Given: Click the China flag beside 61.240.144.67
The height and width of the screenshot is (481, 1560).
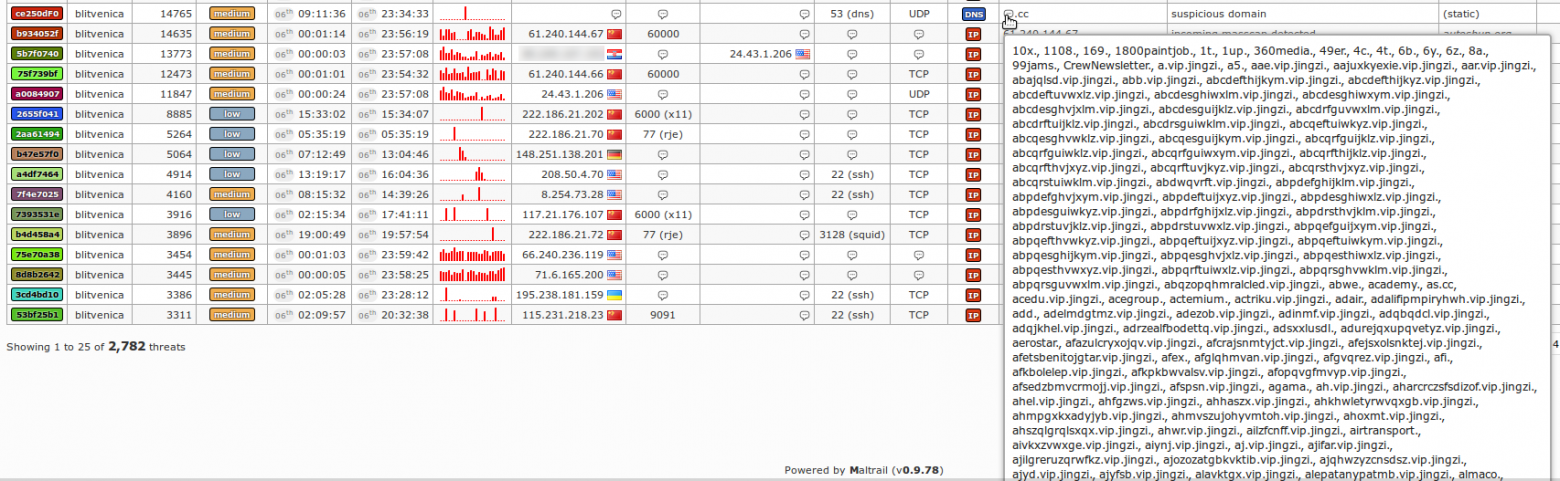Looking at the screenshot, I should 615,34.
